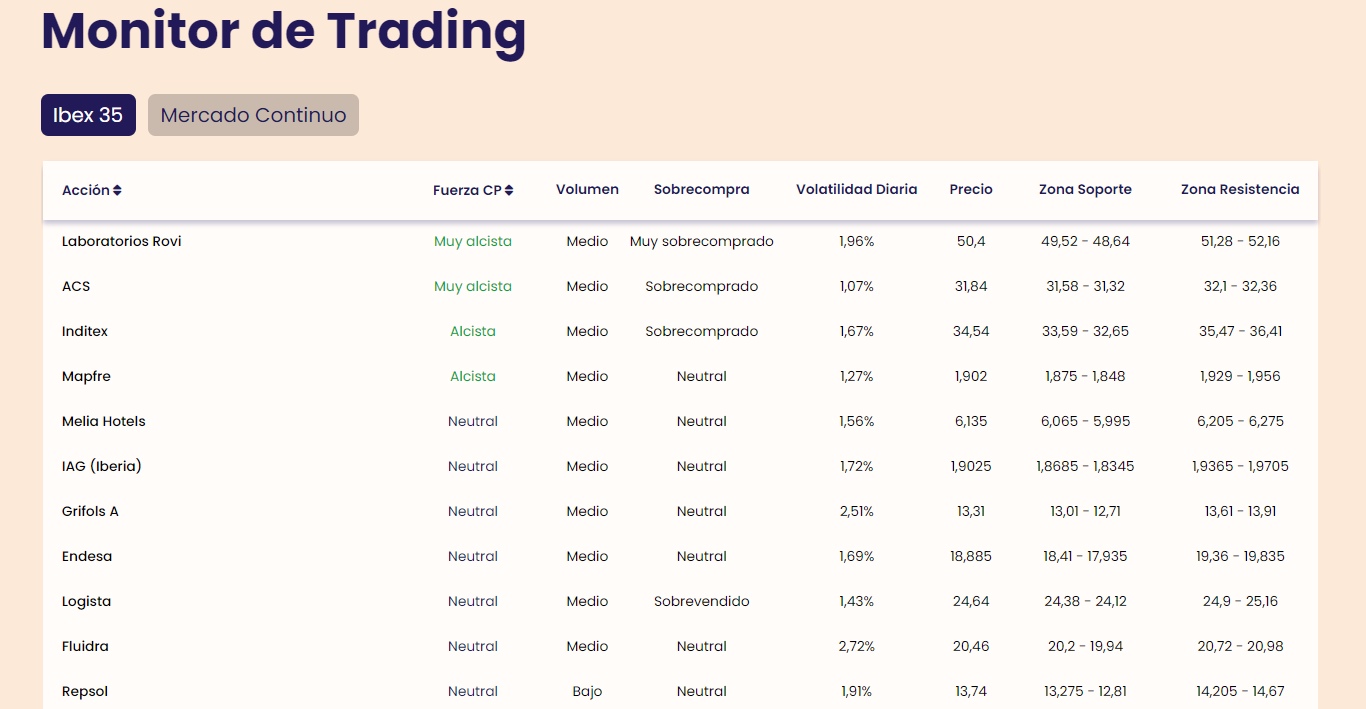This screenshot has height=709, width=1366.
Task: Open the Mercado Continuo tab
Action: click(x=253, y=115)
